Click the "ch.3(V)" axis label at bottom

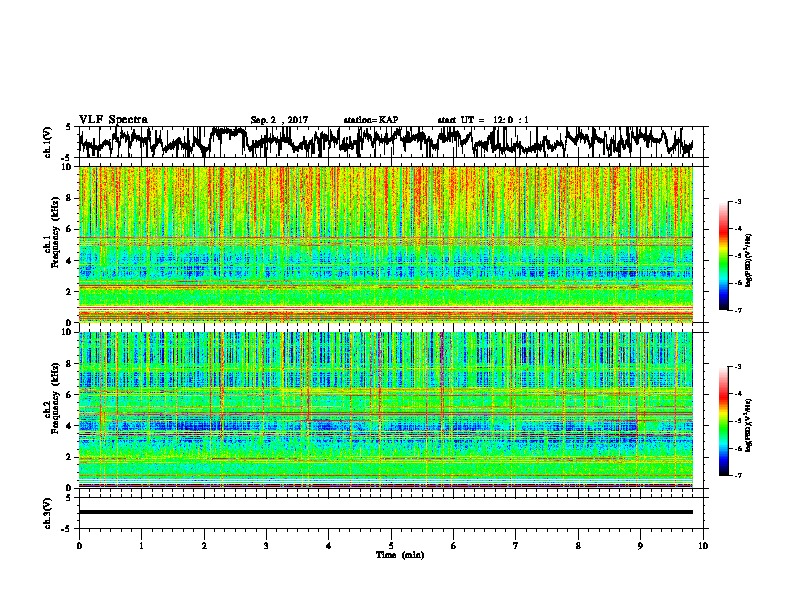[47, 513]
